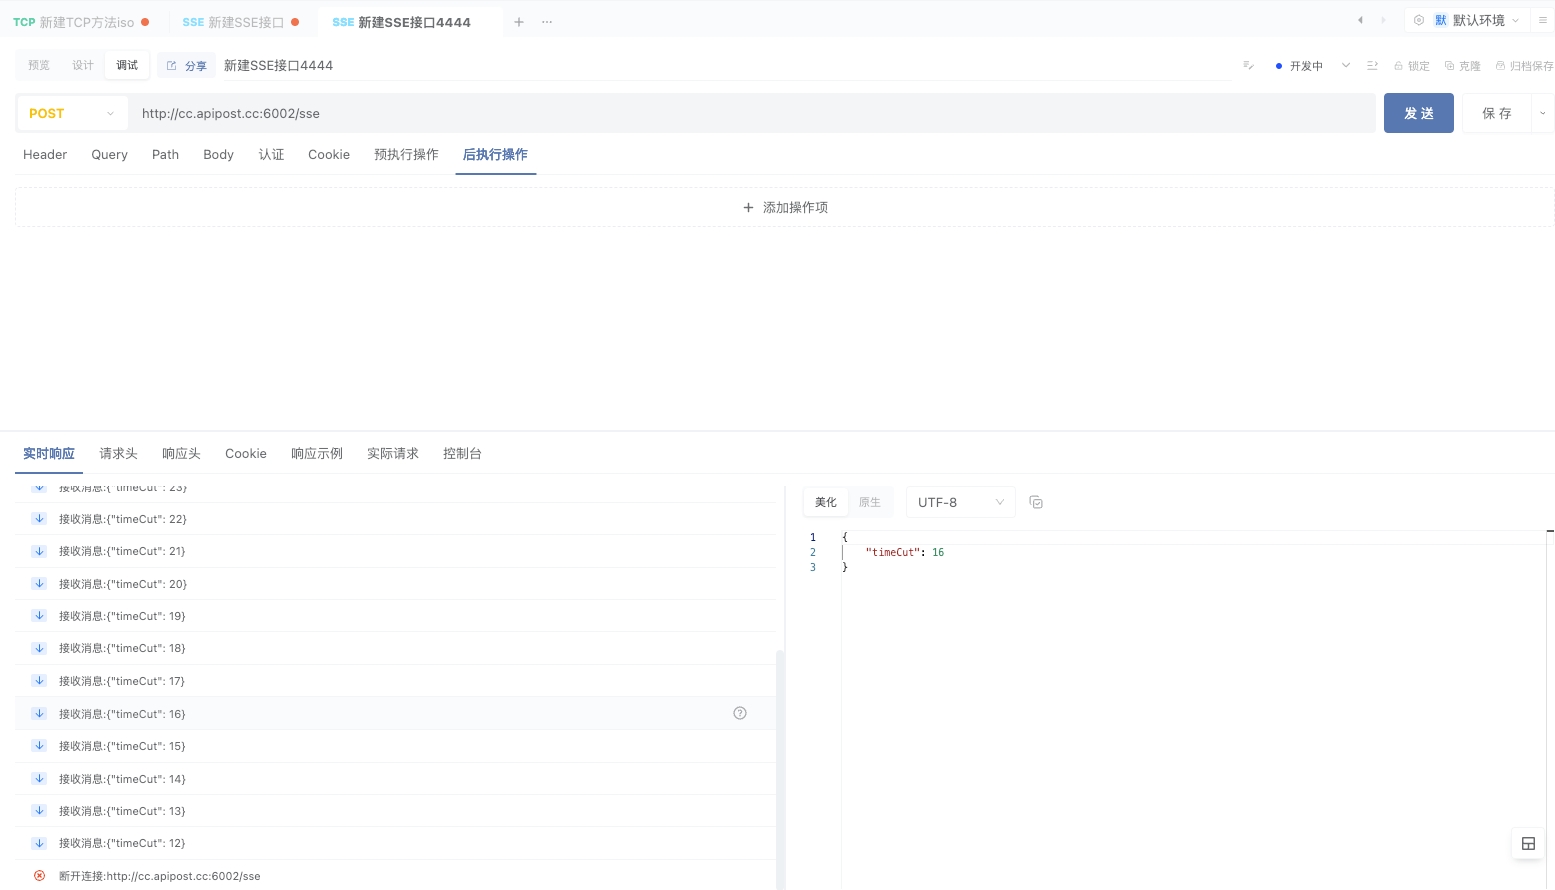Select the 调试 debug mode tab
Image resolution: width=1555 pixels, height=890 pixels.
127,65
